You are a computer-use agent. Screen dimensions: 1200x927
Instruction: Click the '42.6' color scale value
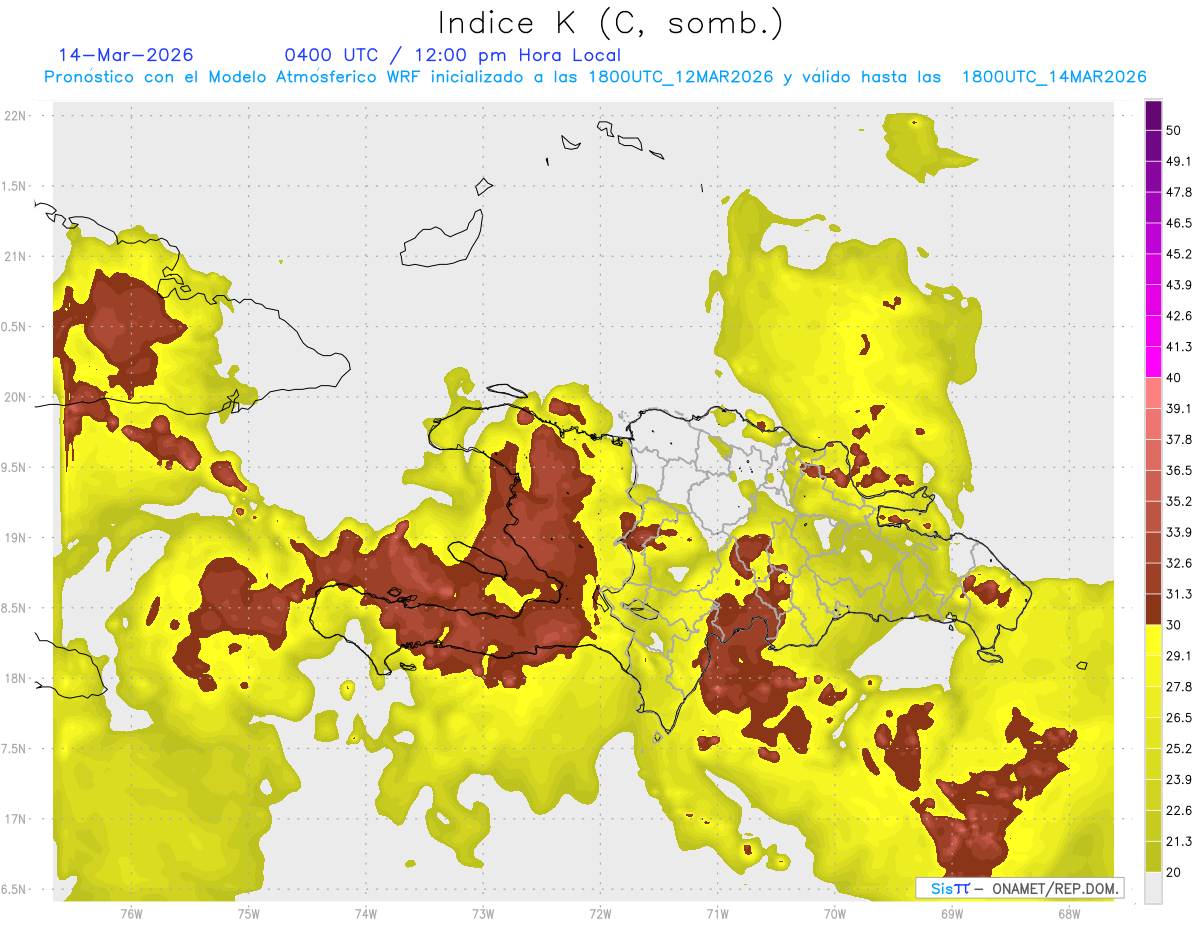(x=1179, y=316)
